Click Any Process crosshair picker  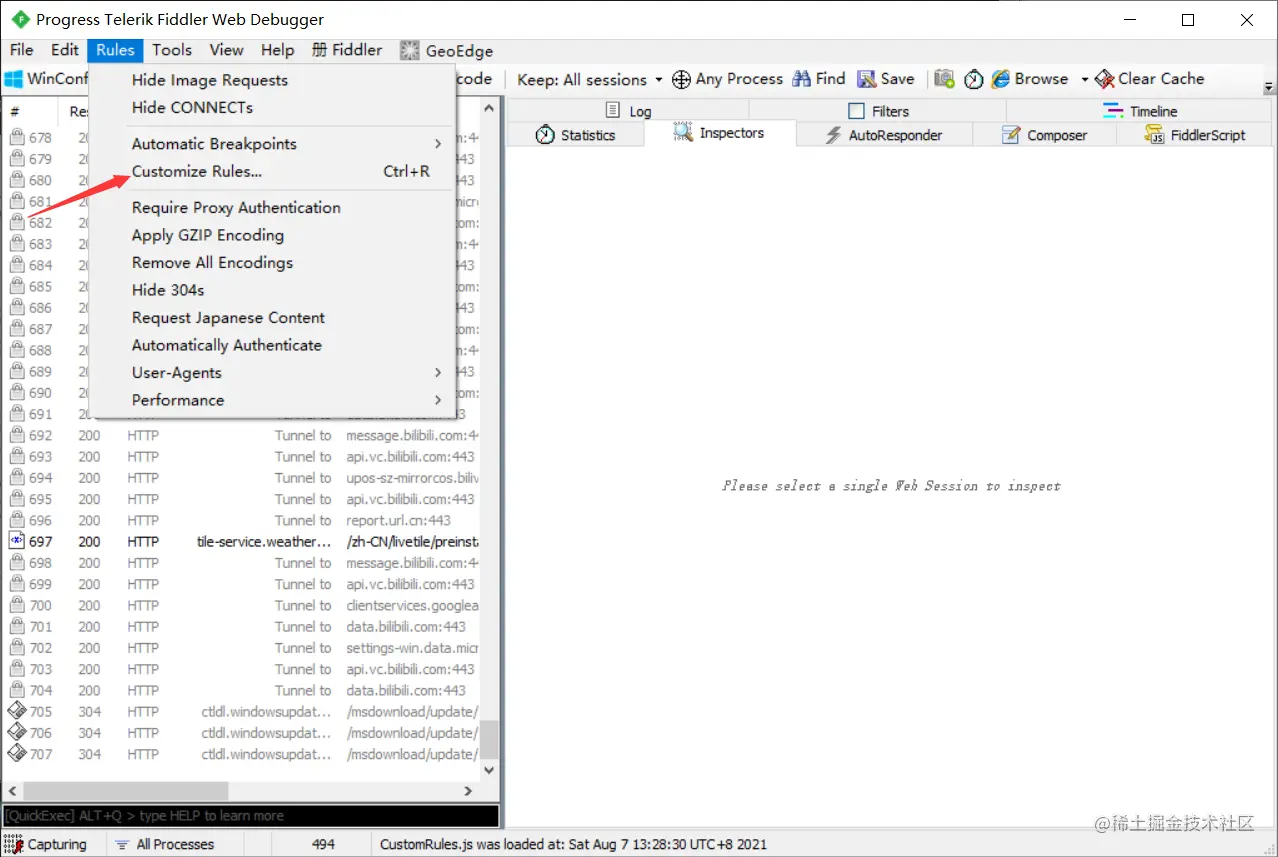pyautogui.click(x=727, y=79)
